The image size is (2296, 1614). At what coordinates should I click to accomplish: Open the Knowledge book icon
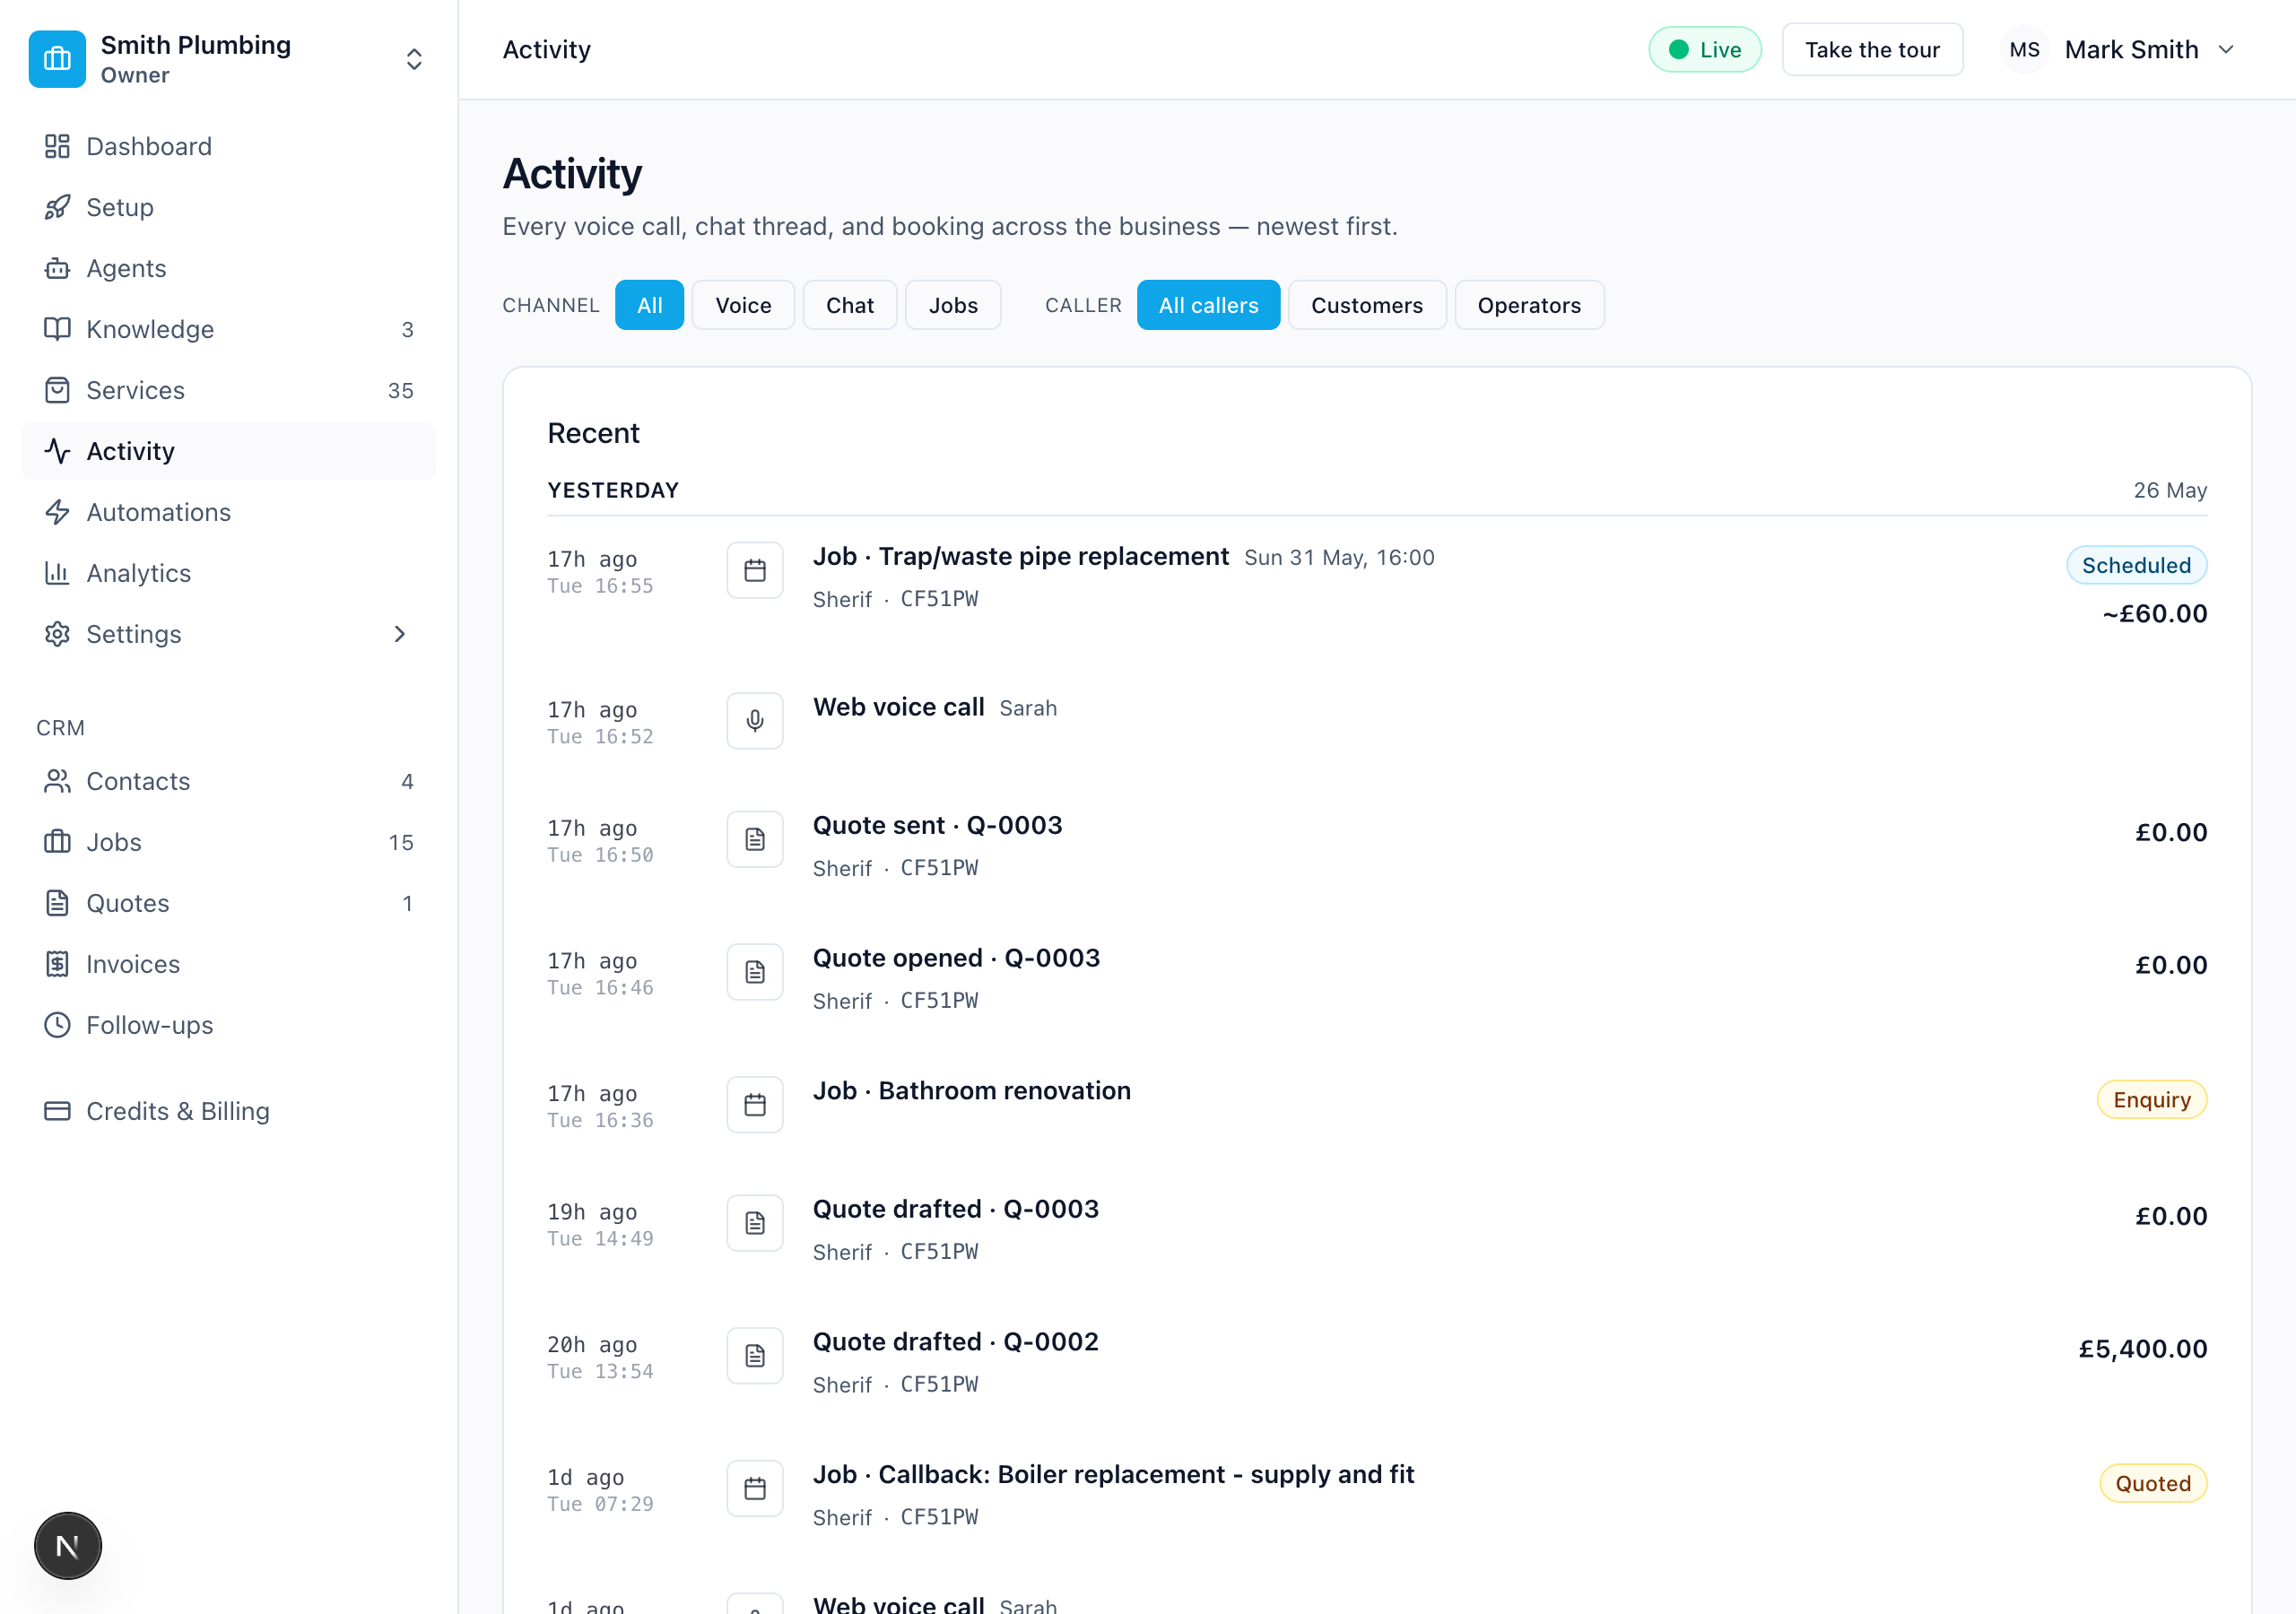pyautogui.click(x=57, y=329)
